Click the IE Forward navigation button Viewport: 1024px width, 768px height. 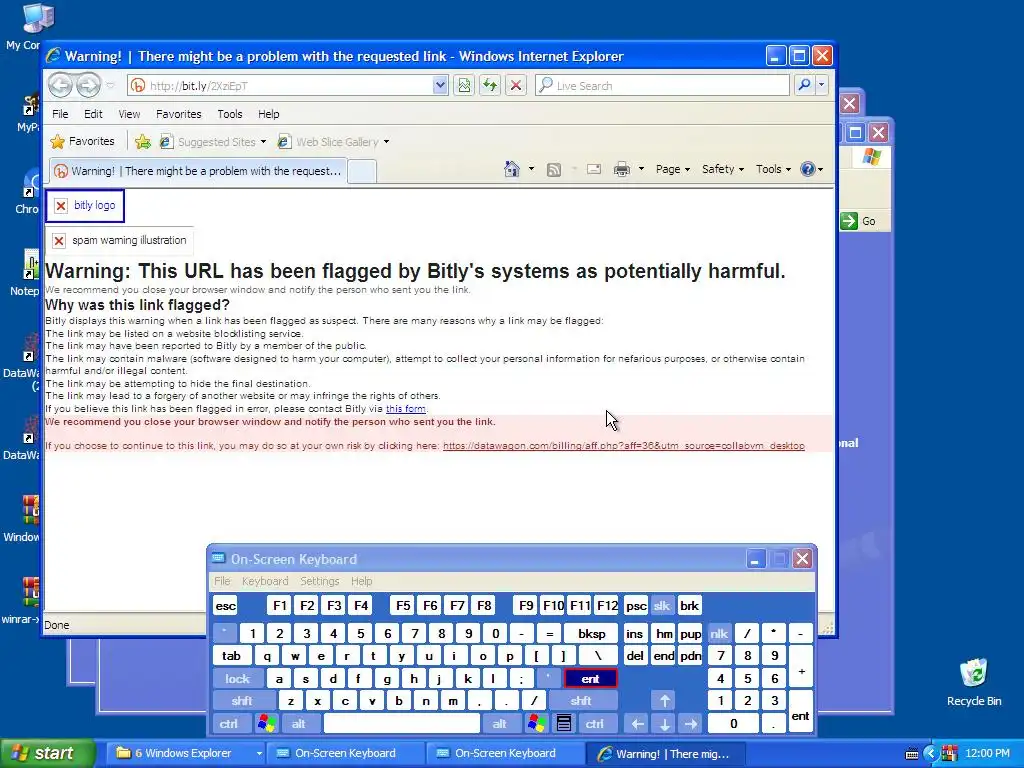coord(89,86)
